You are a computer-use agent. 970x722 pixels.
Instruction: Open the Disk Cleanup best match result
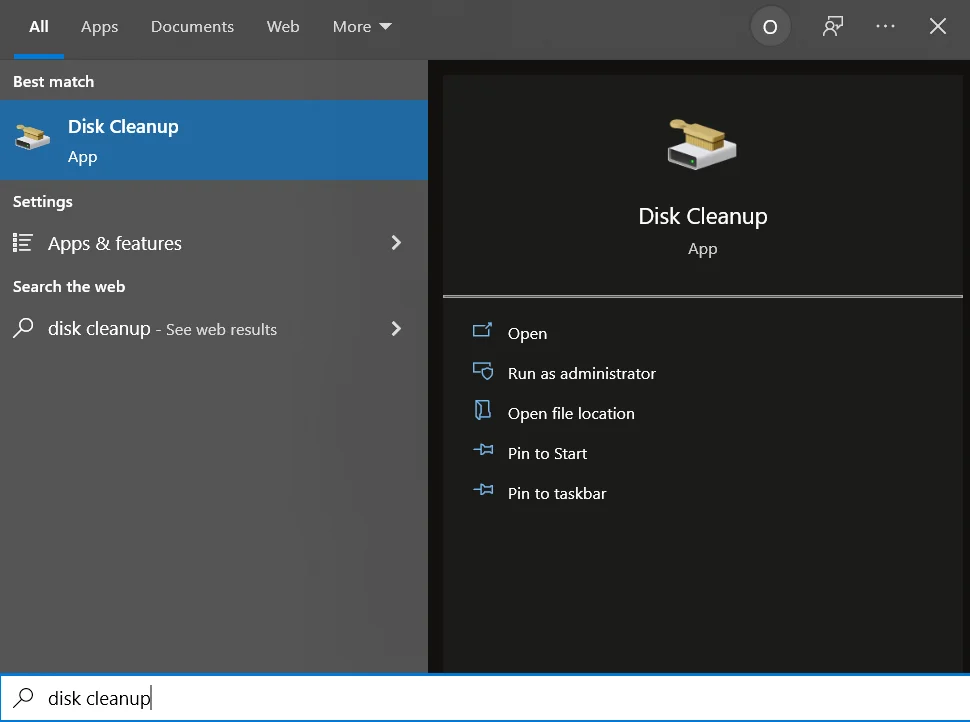click(x=213, y=140)
